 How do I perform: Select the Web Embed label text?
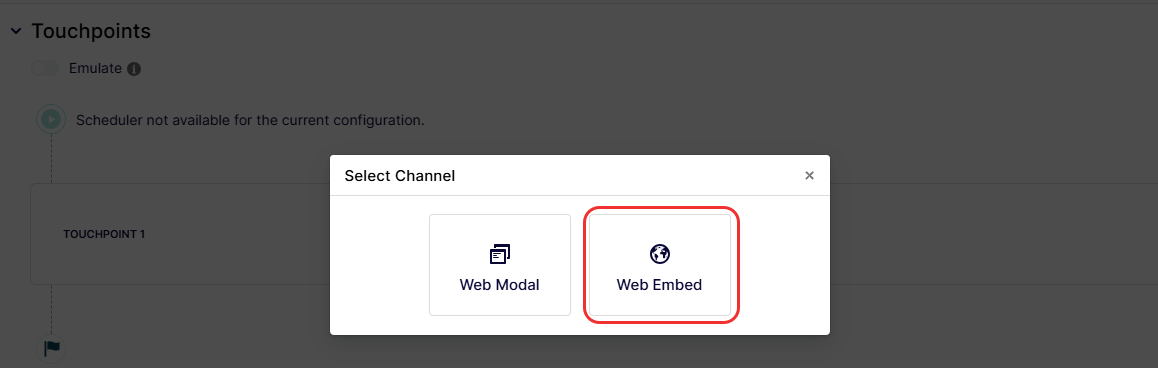click(x=659, y=284)
